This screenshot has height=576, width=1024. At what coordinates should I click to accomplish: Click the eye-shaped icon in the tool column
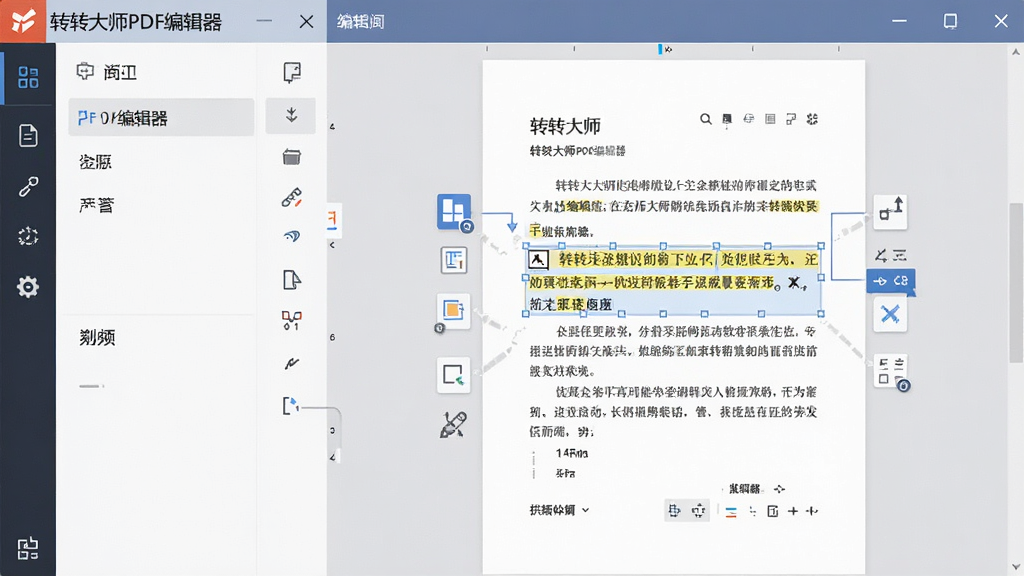(x=292, y=236)
